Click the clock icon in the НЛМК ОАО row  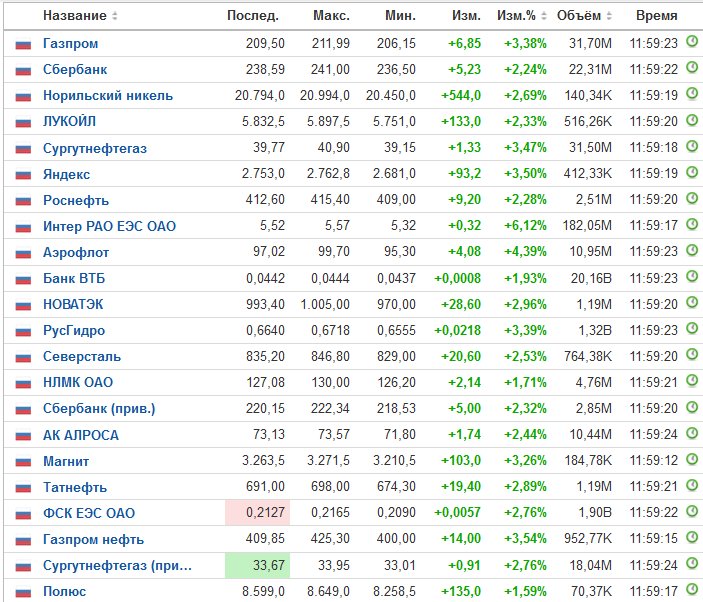pyautogui.click(x=692, y=381)
